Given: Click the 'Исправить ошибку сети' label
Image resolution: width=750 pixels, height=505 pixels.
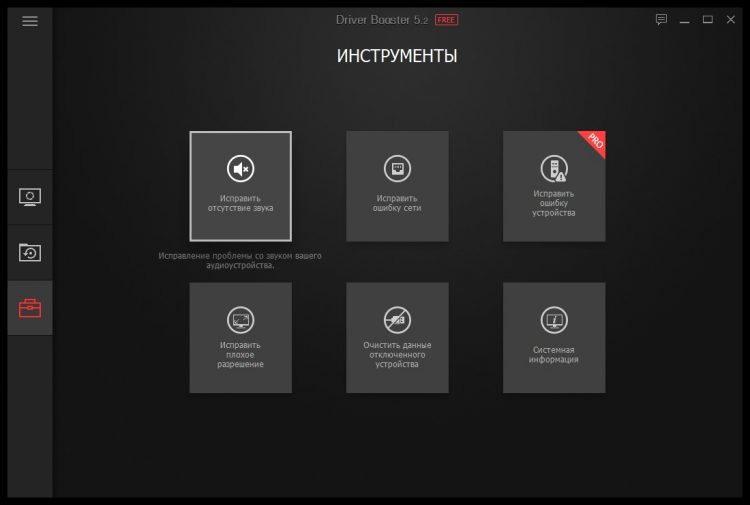Looking at the screenshot, I should tap(397, 203).
